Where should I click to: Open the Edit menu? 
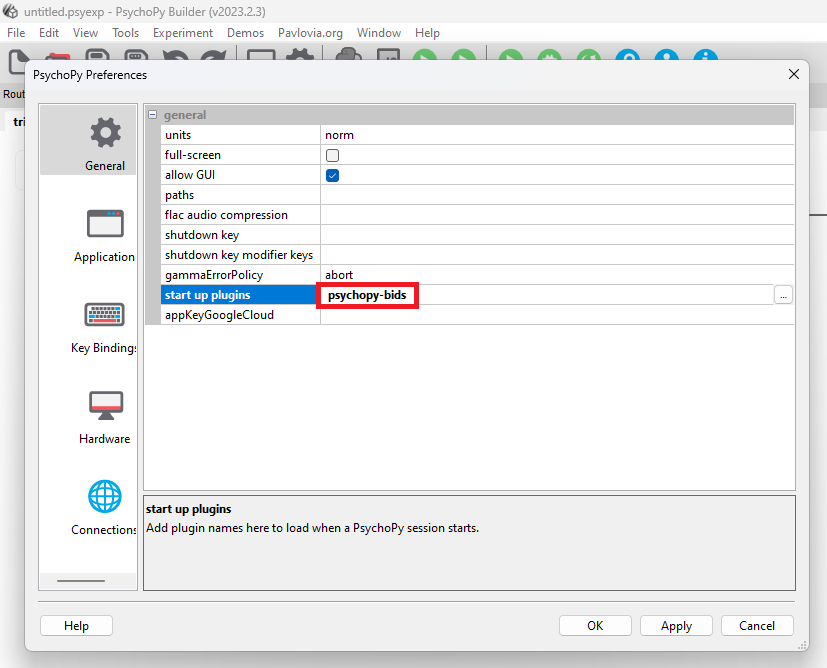49,33
